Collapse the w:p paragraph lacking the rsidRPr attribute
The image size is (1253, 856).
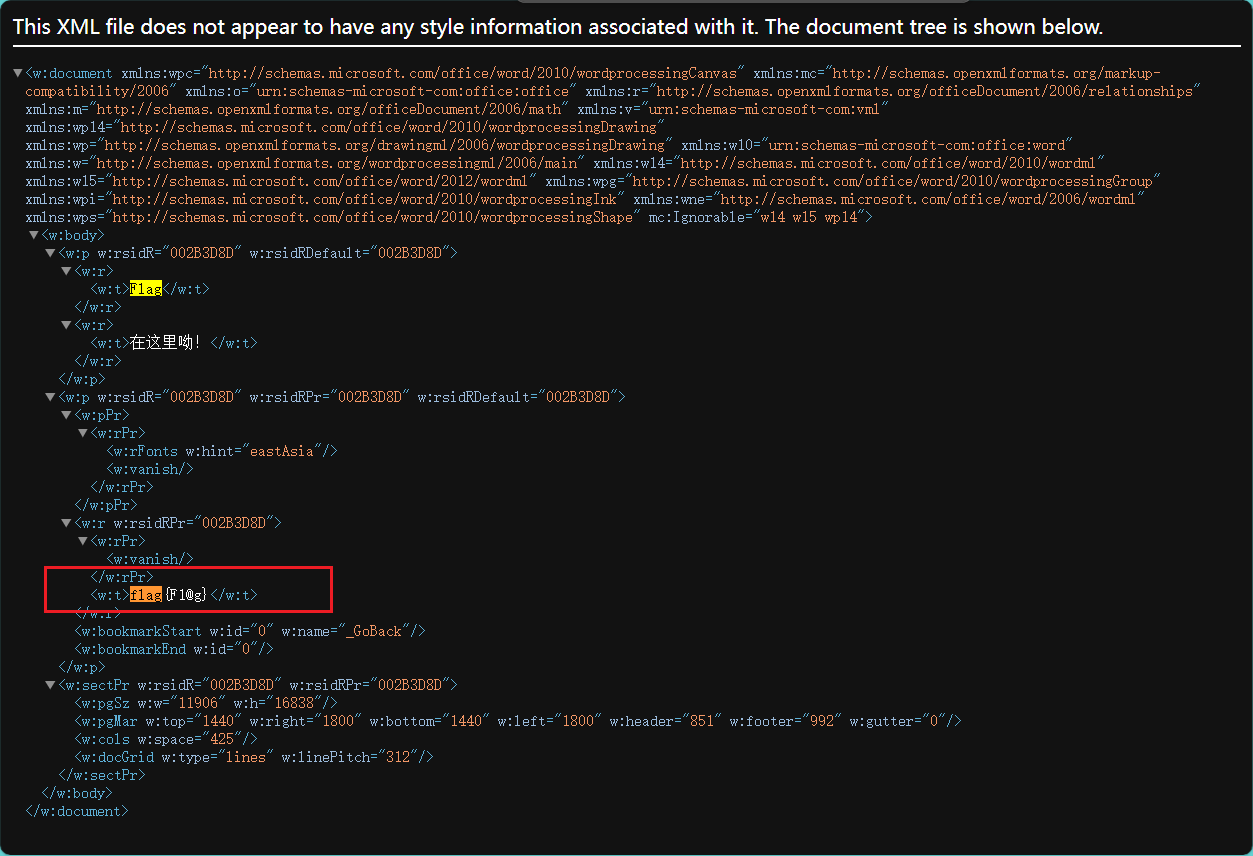[x=50, y=253]
